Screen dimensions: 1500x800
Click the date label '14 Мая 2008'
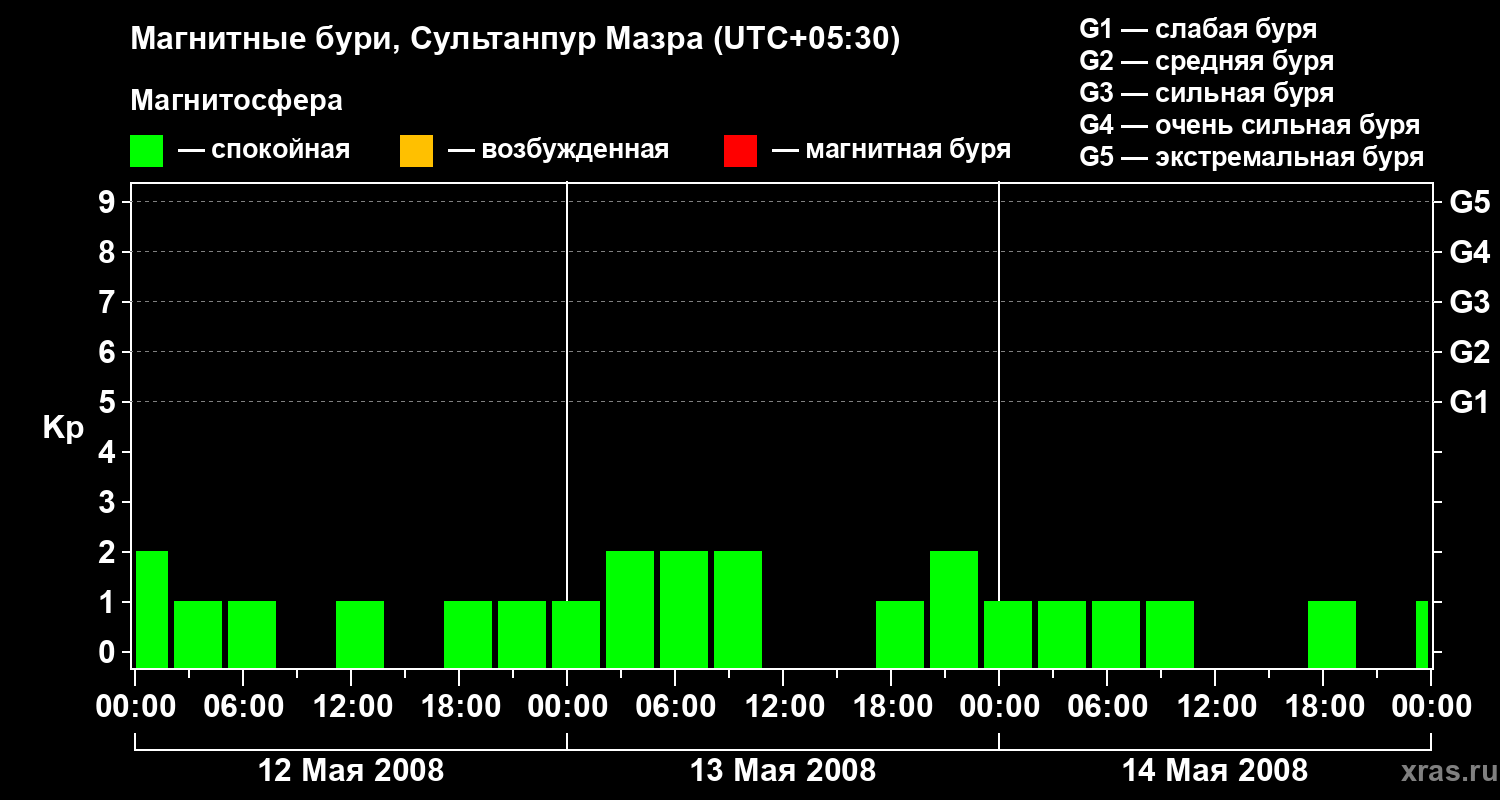pos(1215,771)
